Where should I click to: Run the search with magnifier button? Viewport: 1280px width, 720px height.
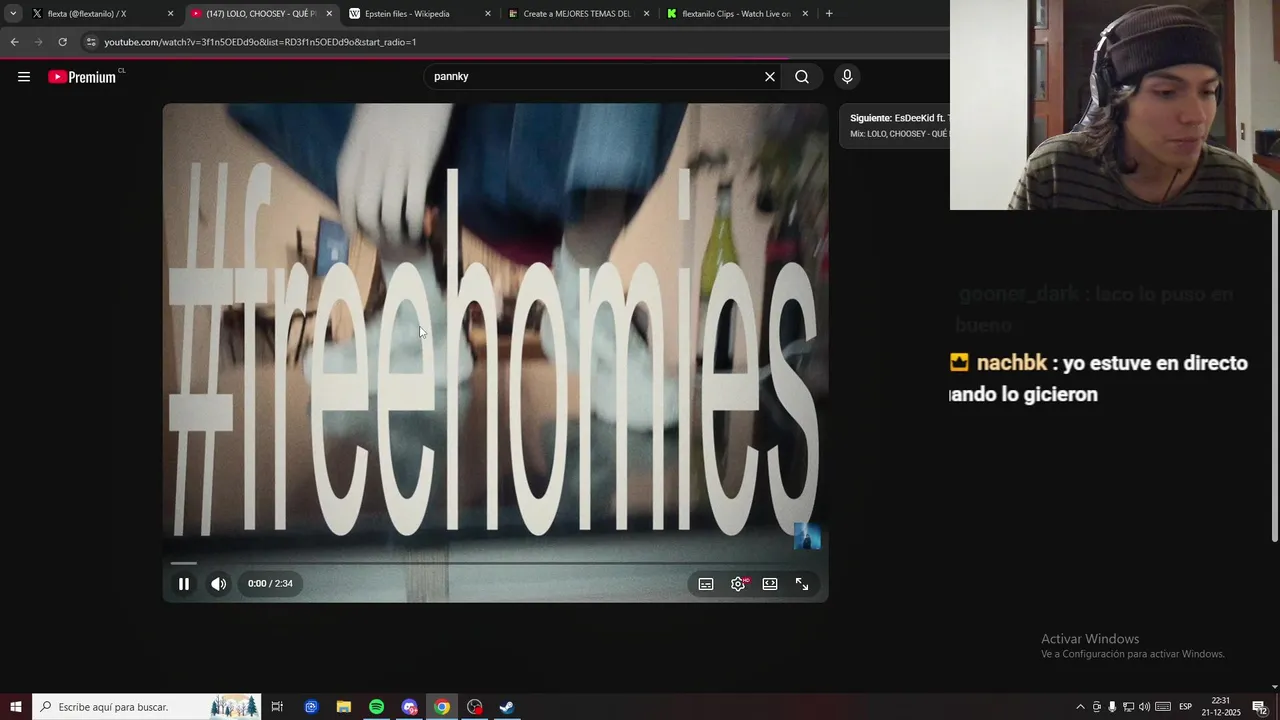[x=802, y=77]
